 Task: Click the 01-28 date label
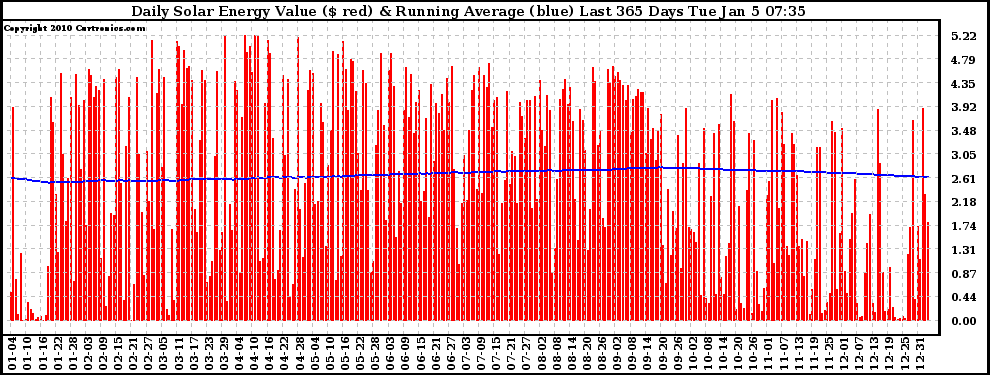pos(74,353)
